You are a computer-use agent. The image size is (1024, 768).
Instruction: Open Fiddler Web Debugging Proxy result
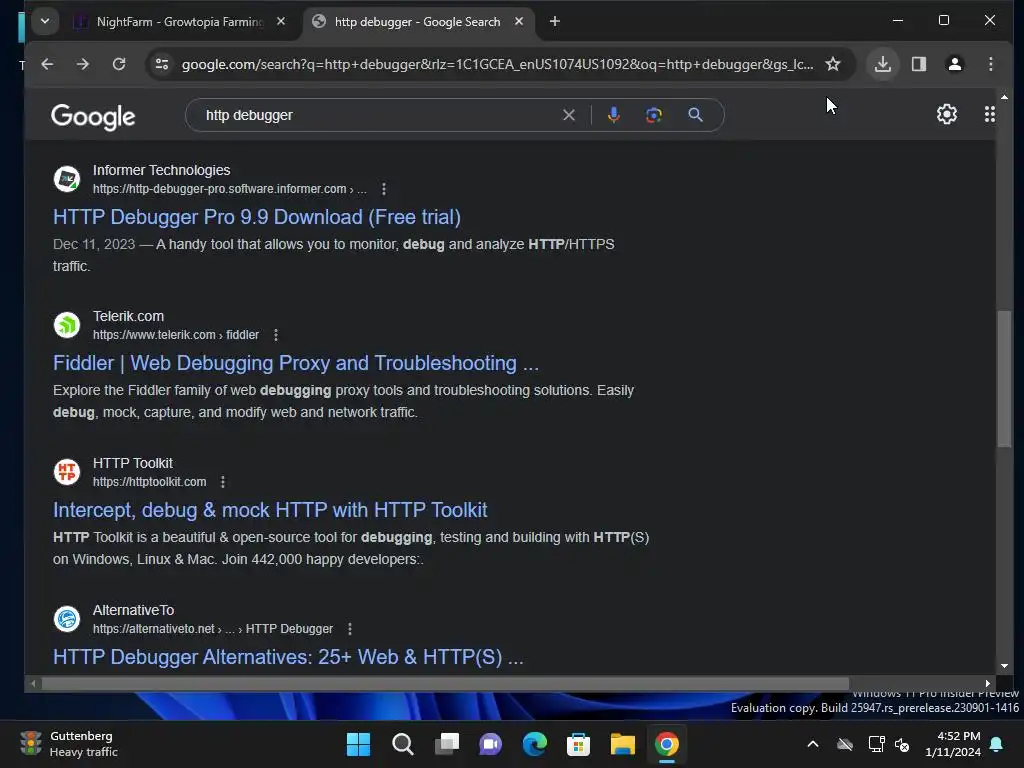296,363
